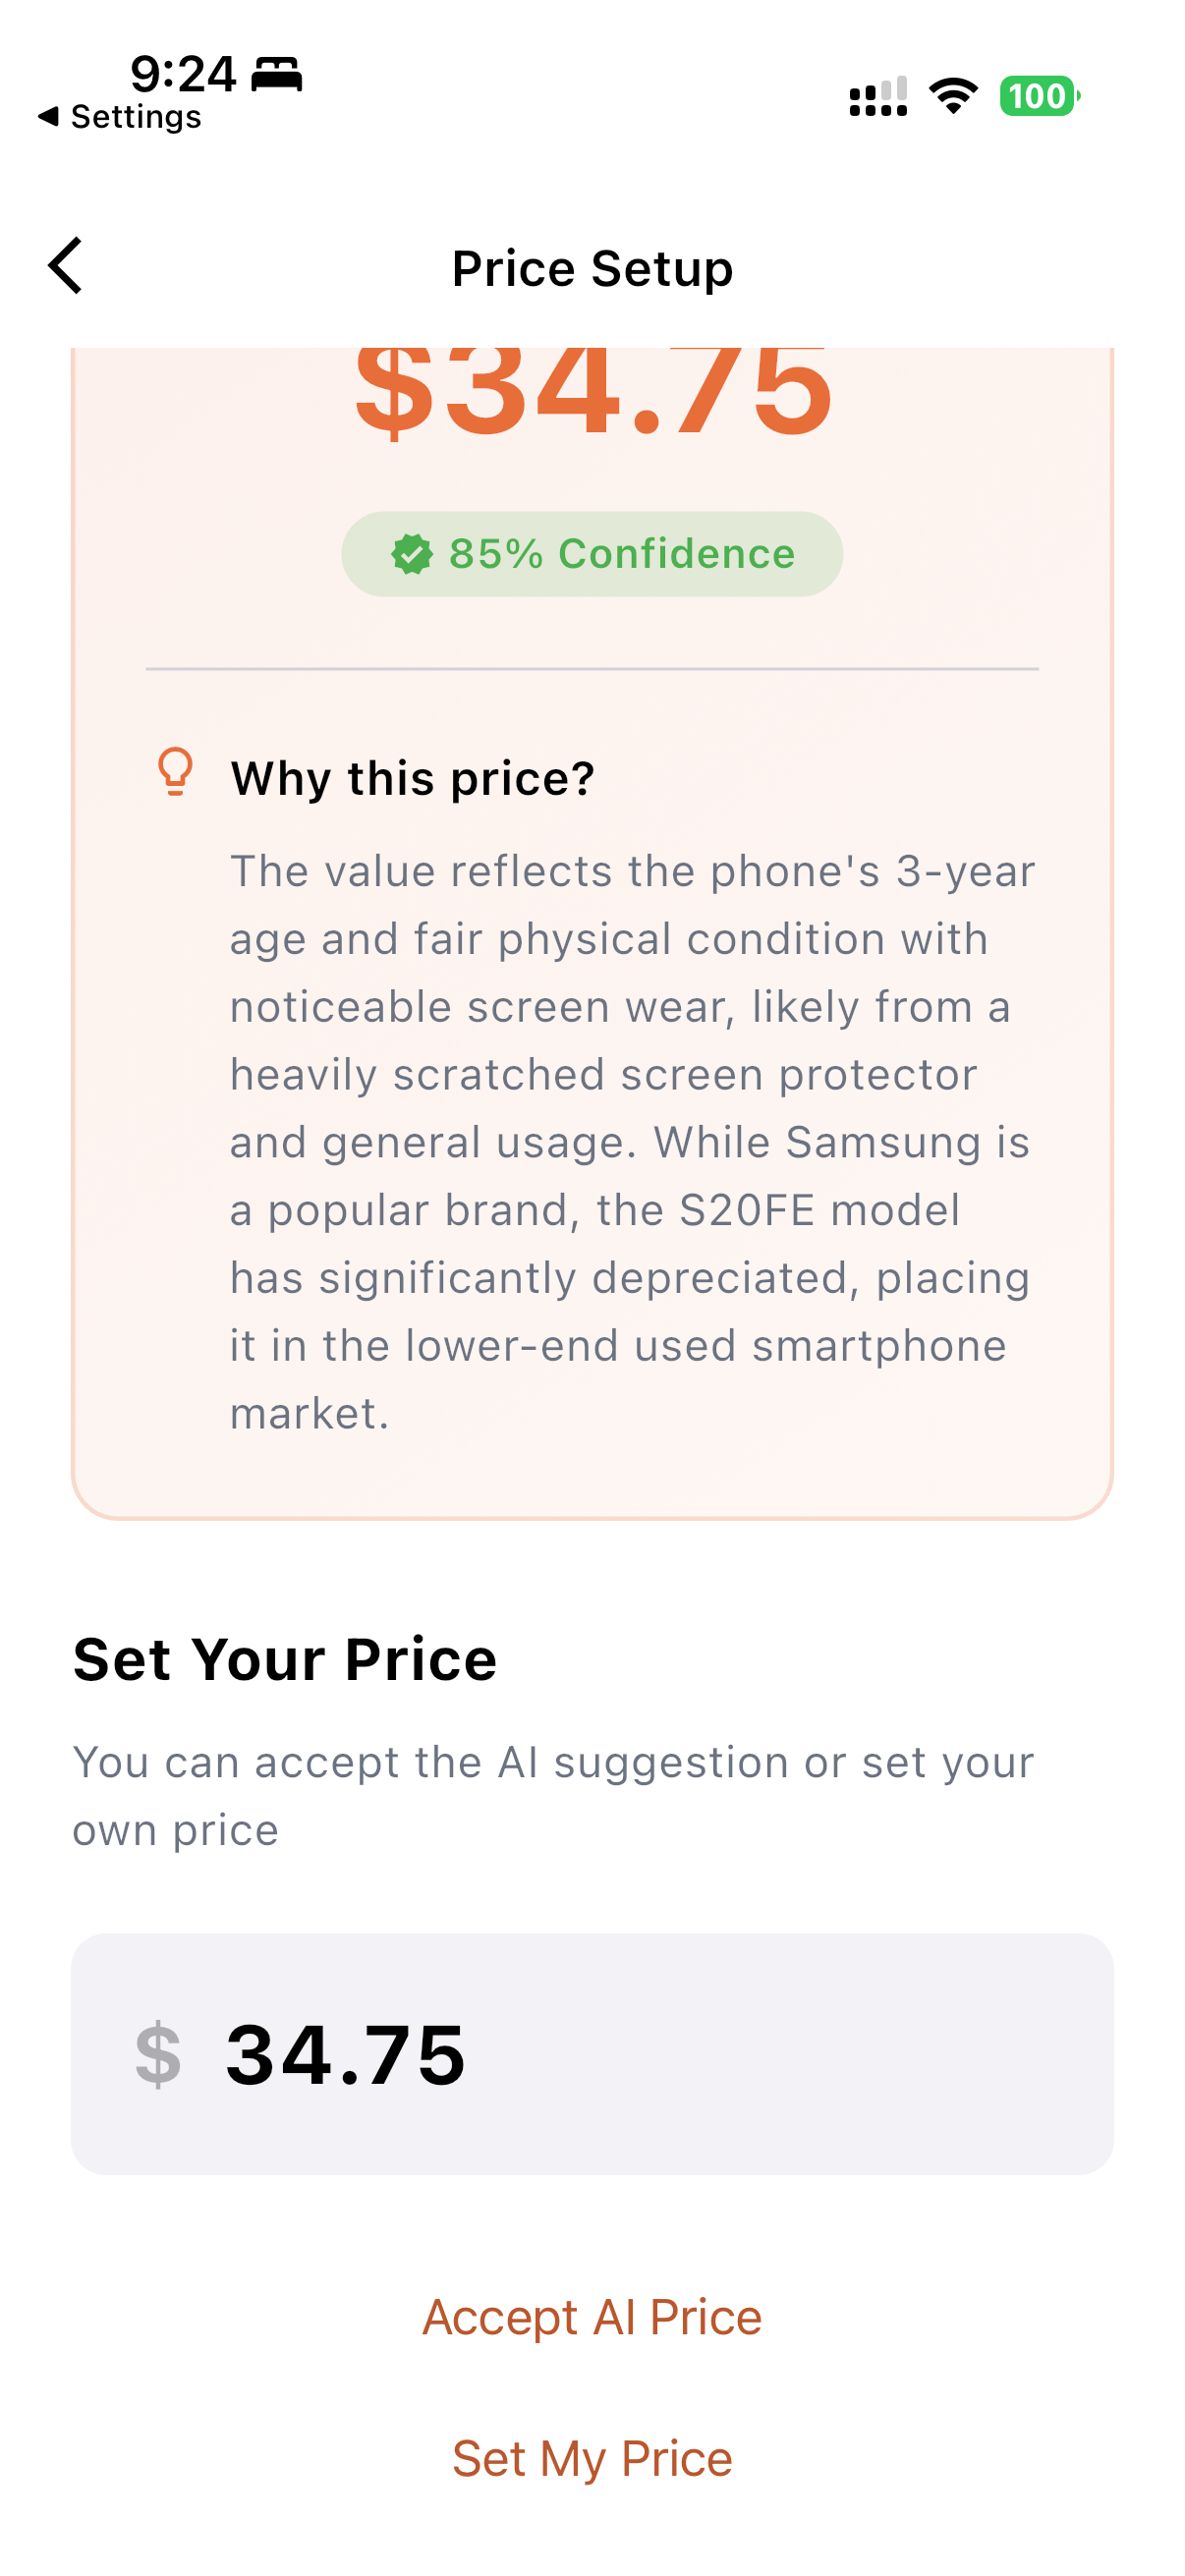This screenshot has height=2576, width=1185.
Task: Tap the back chevron arrow icon
Action: [x=65, y=266]
